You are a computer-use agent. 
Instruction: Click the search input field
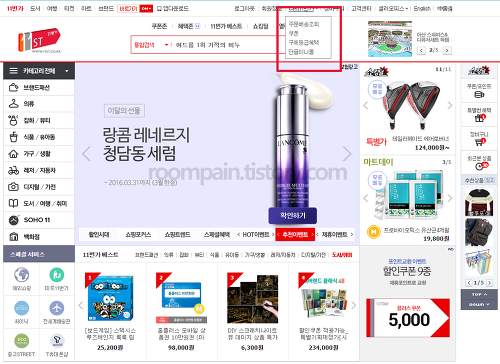(x=227, y=45)
